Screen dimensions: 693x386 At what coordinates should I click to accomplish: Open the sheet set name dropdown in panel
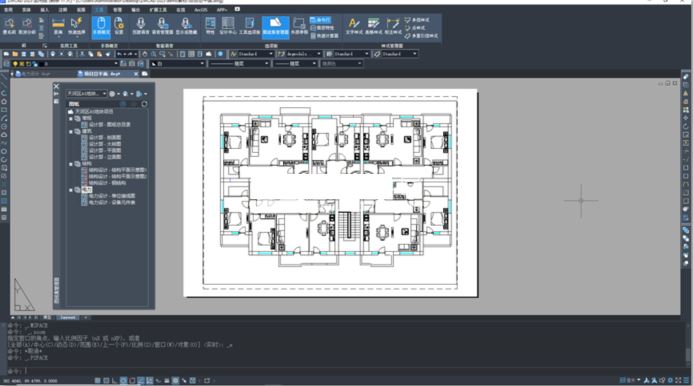pos(87,94)
